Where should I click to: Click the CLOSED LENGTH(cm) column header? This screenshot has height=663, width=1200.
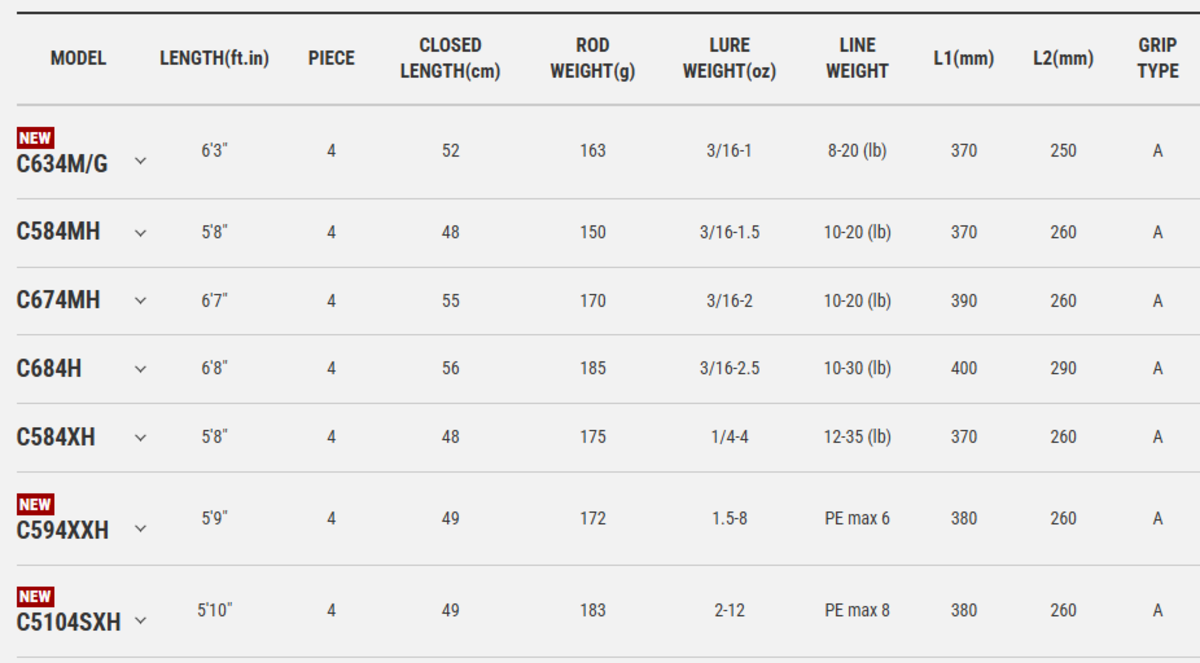pos(450,58)
